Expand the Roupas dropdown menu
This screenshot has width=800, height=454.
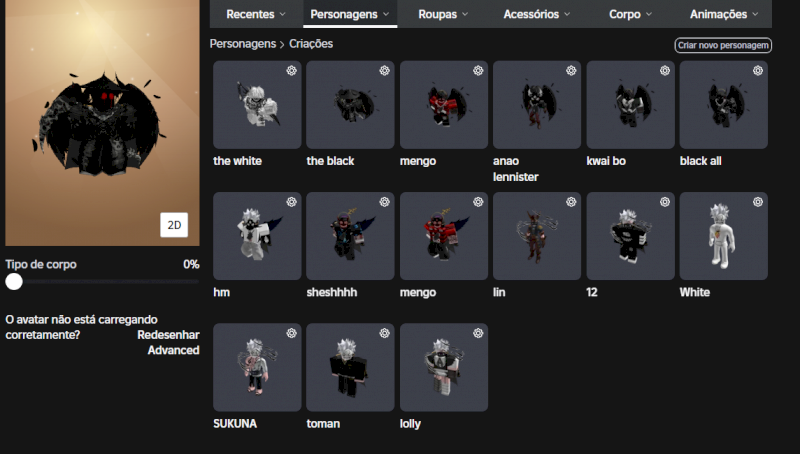[x=443, y=14]
